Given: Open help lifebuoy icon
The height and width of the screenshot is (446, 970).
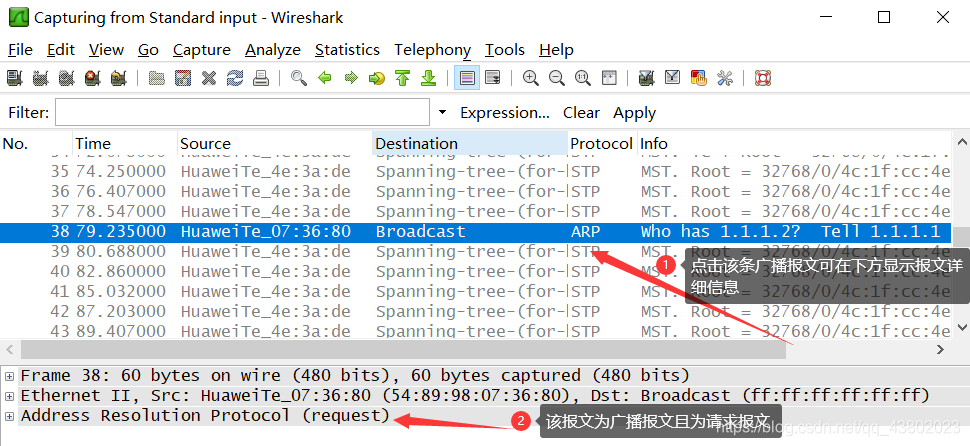Looking at the screenshot, I should [762, 78].
